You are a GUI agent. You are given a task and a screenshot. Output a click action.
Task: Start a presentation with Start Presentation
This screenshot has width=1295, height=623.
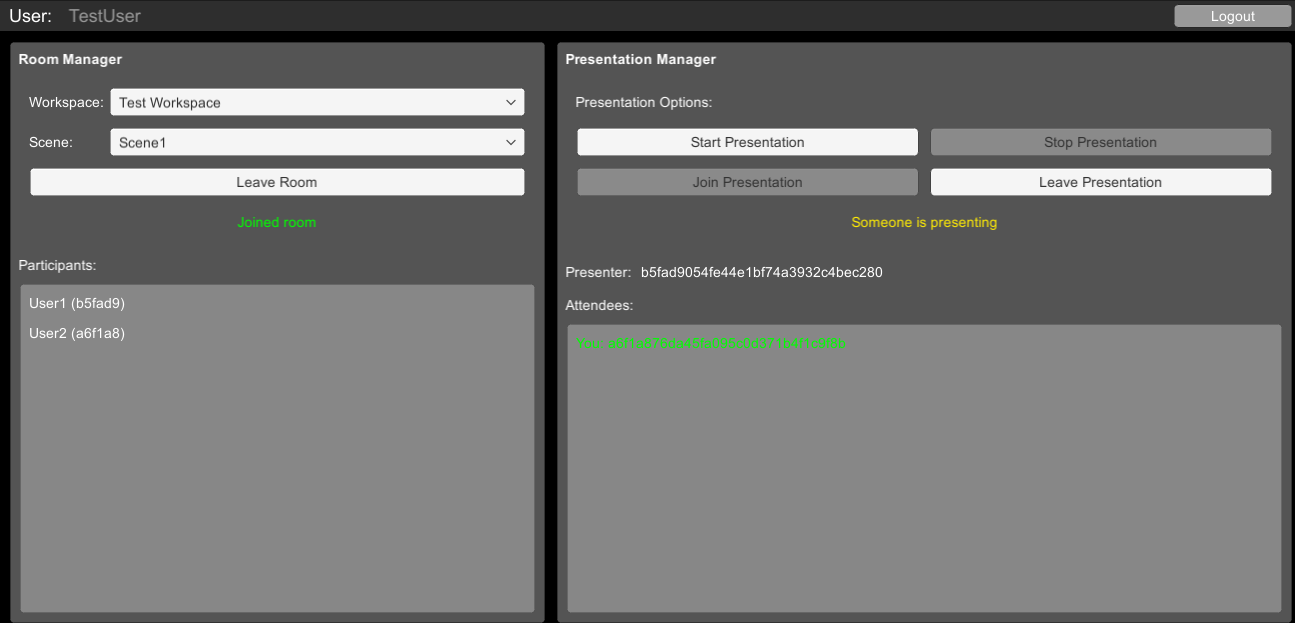pyautogui.click(x=747, y=142)
